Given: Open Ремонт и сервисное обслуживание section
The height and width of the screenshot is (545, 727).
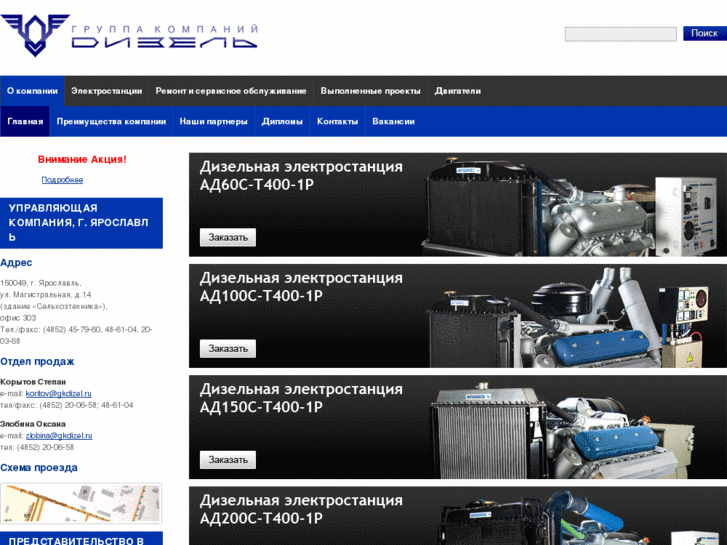Looking at the screenshot, I should pyautogui.click(x=231, y=91).
